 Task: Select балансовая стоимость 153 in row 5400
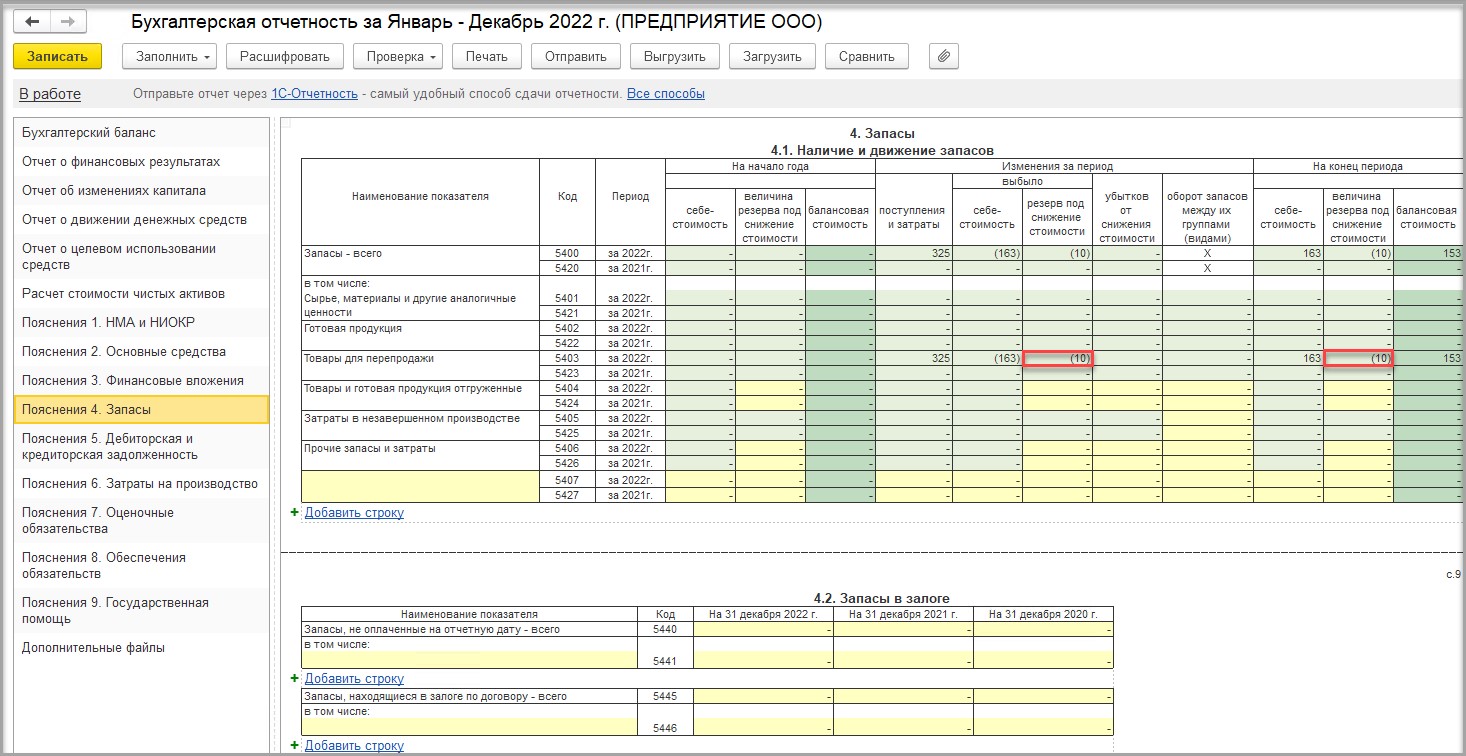pyautogui.click(x=1428, y=254)
